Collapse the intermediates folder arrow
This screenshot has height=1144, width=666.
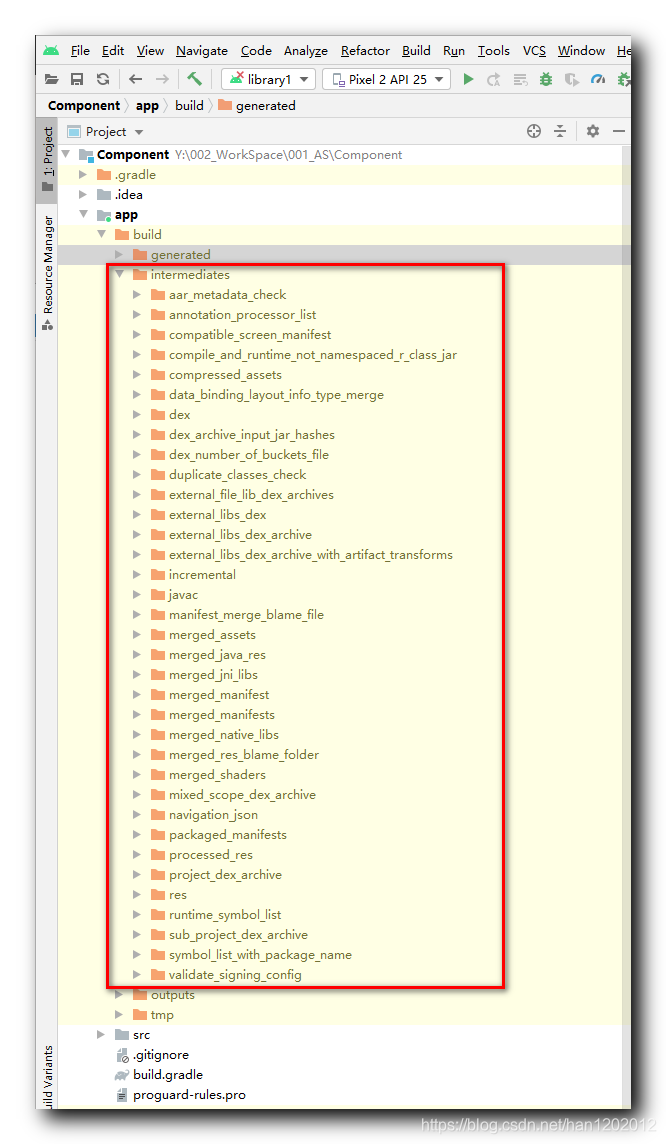(119, 274)
